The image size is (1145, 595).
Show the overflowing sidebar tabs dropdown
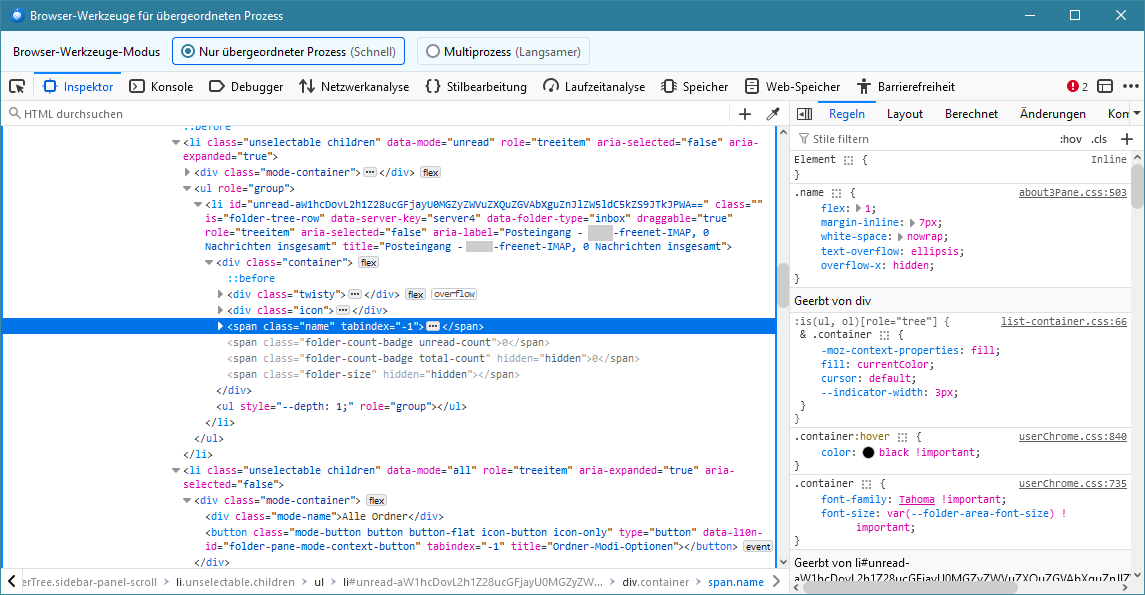(x=1135, y=114)
